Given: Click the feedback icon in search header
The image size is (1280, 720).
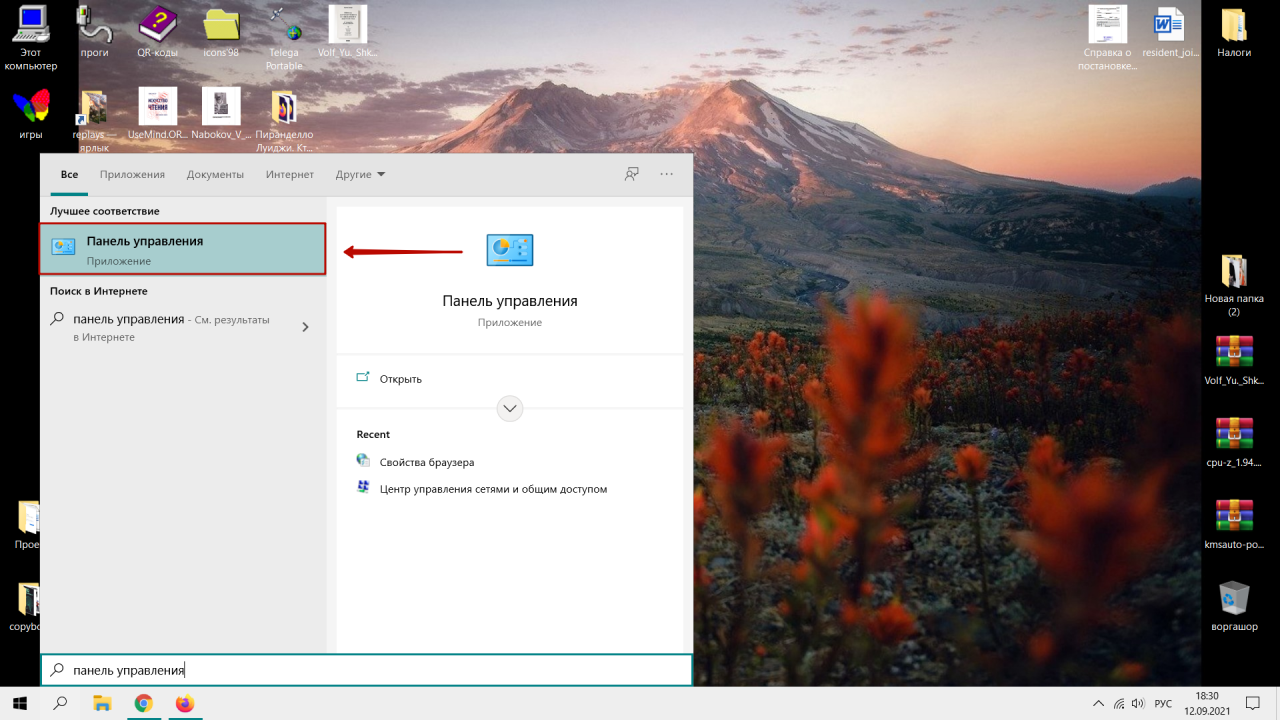Looking at the screenshot, I should (631, 174).
